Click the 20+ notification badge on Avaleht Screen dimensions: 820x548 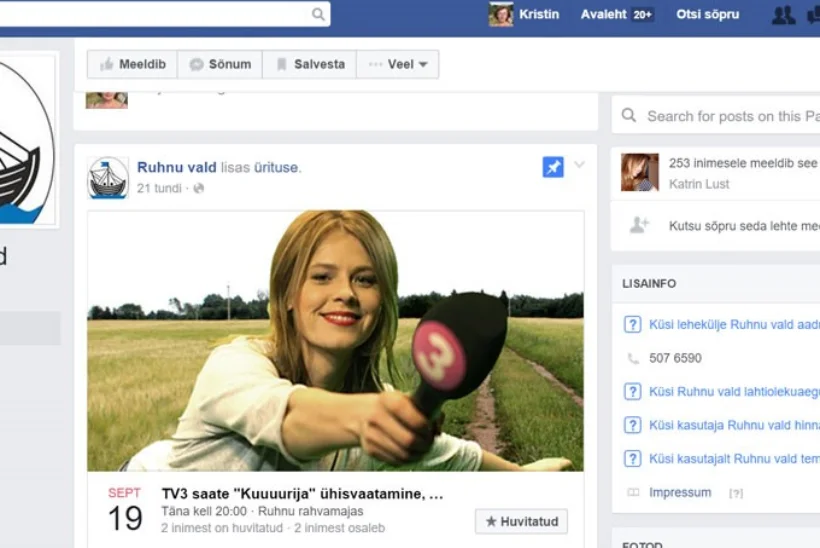643,15
